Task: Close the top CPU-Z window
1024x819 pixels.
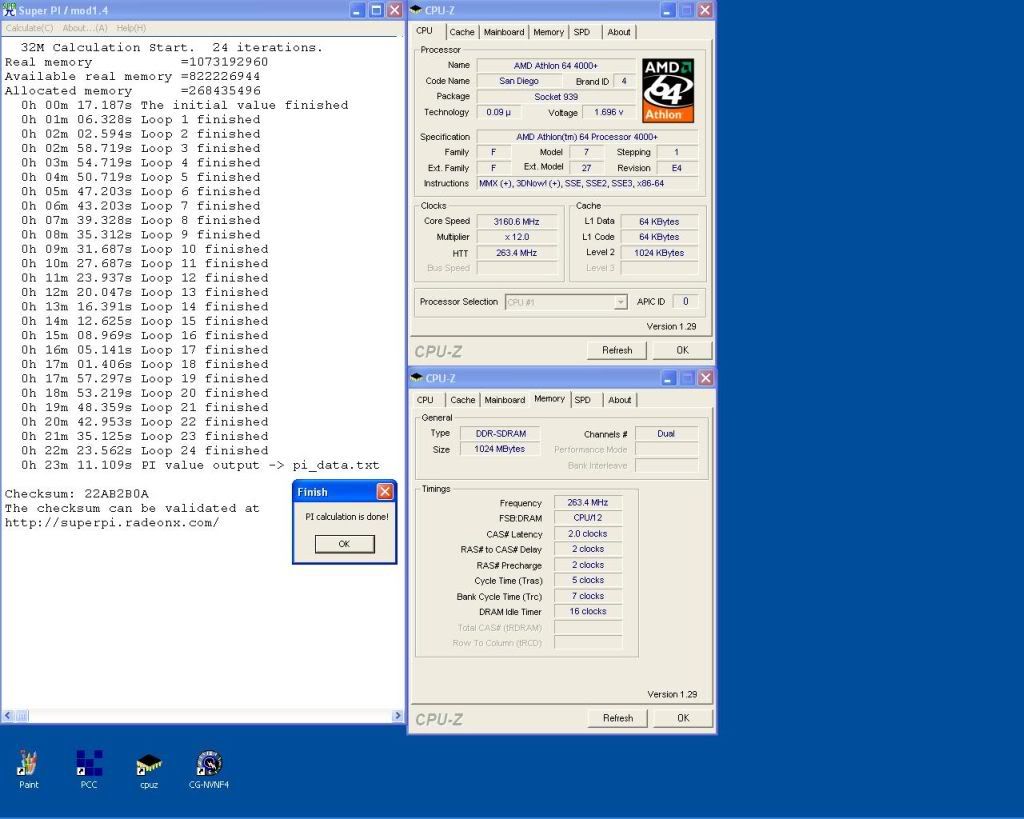Action: pos(705,10)
